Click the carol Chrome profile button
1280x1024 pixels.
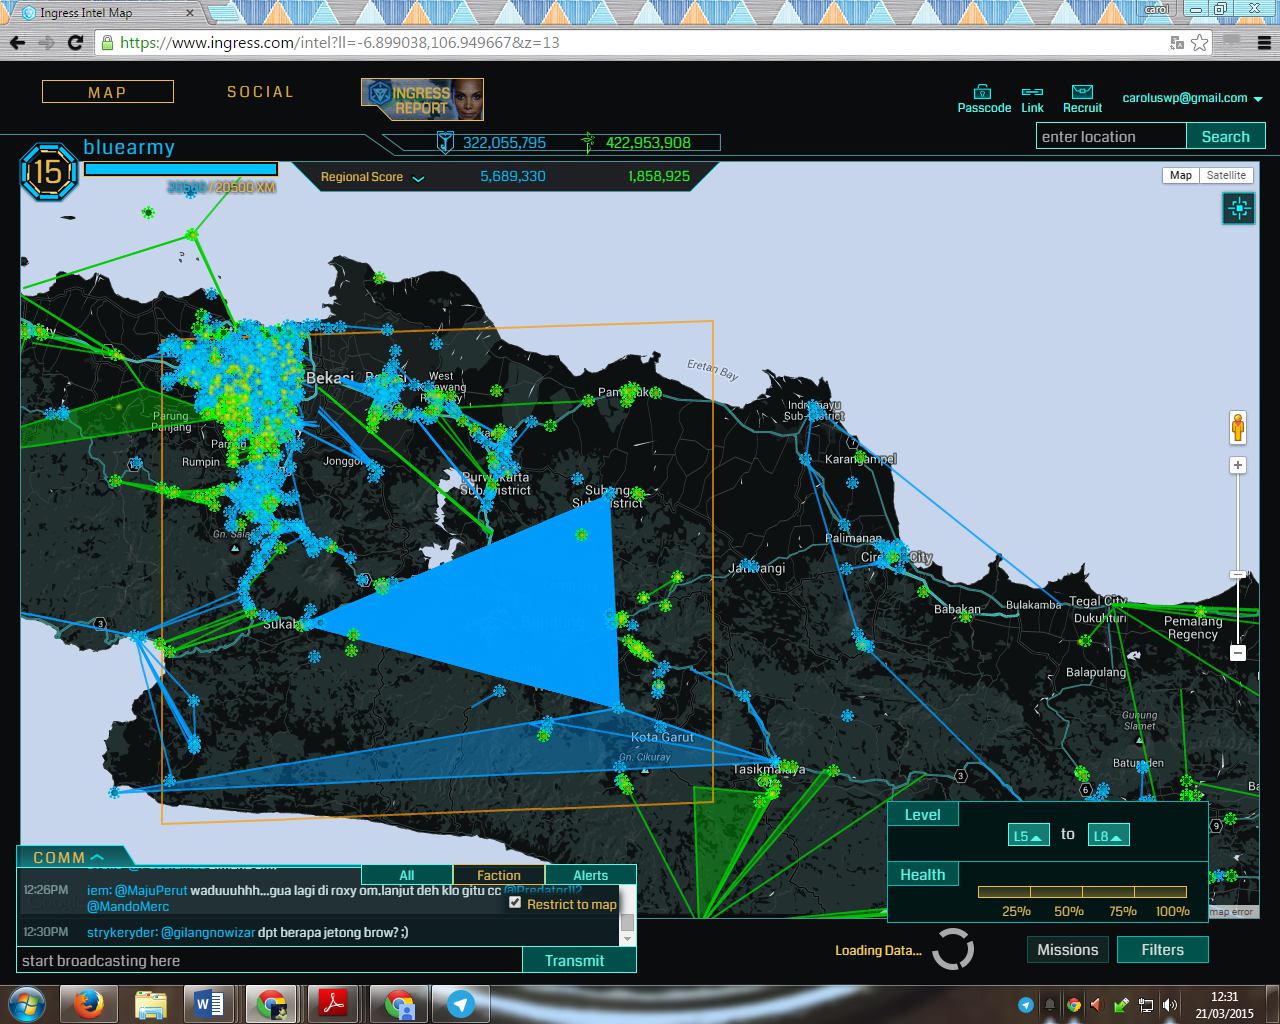tap(1157, 9)
